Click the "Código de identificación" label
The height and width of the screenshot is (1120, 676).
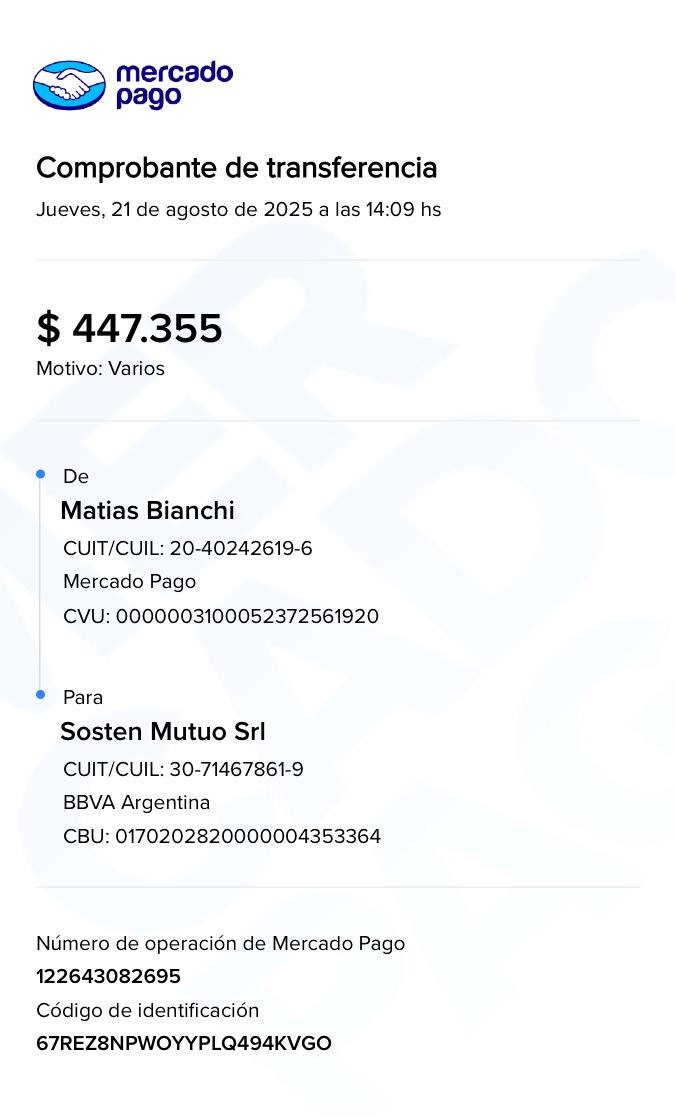(147, 1010)
